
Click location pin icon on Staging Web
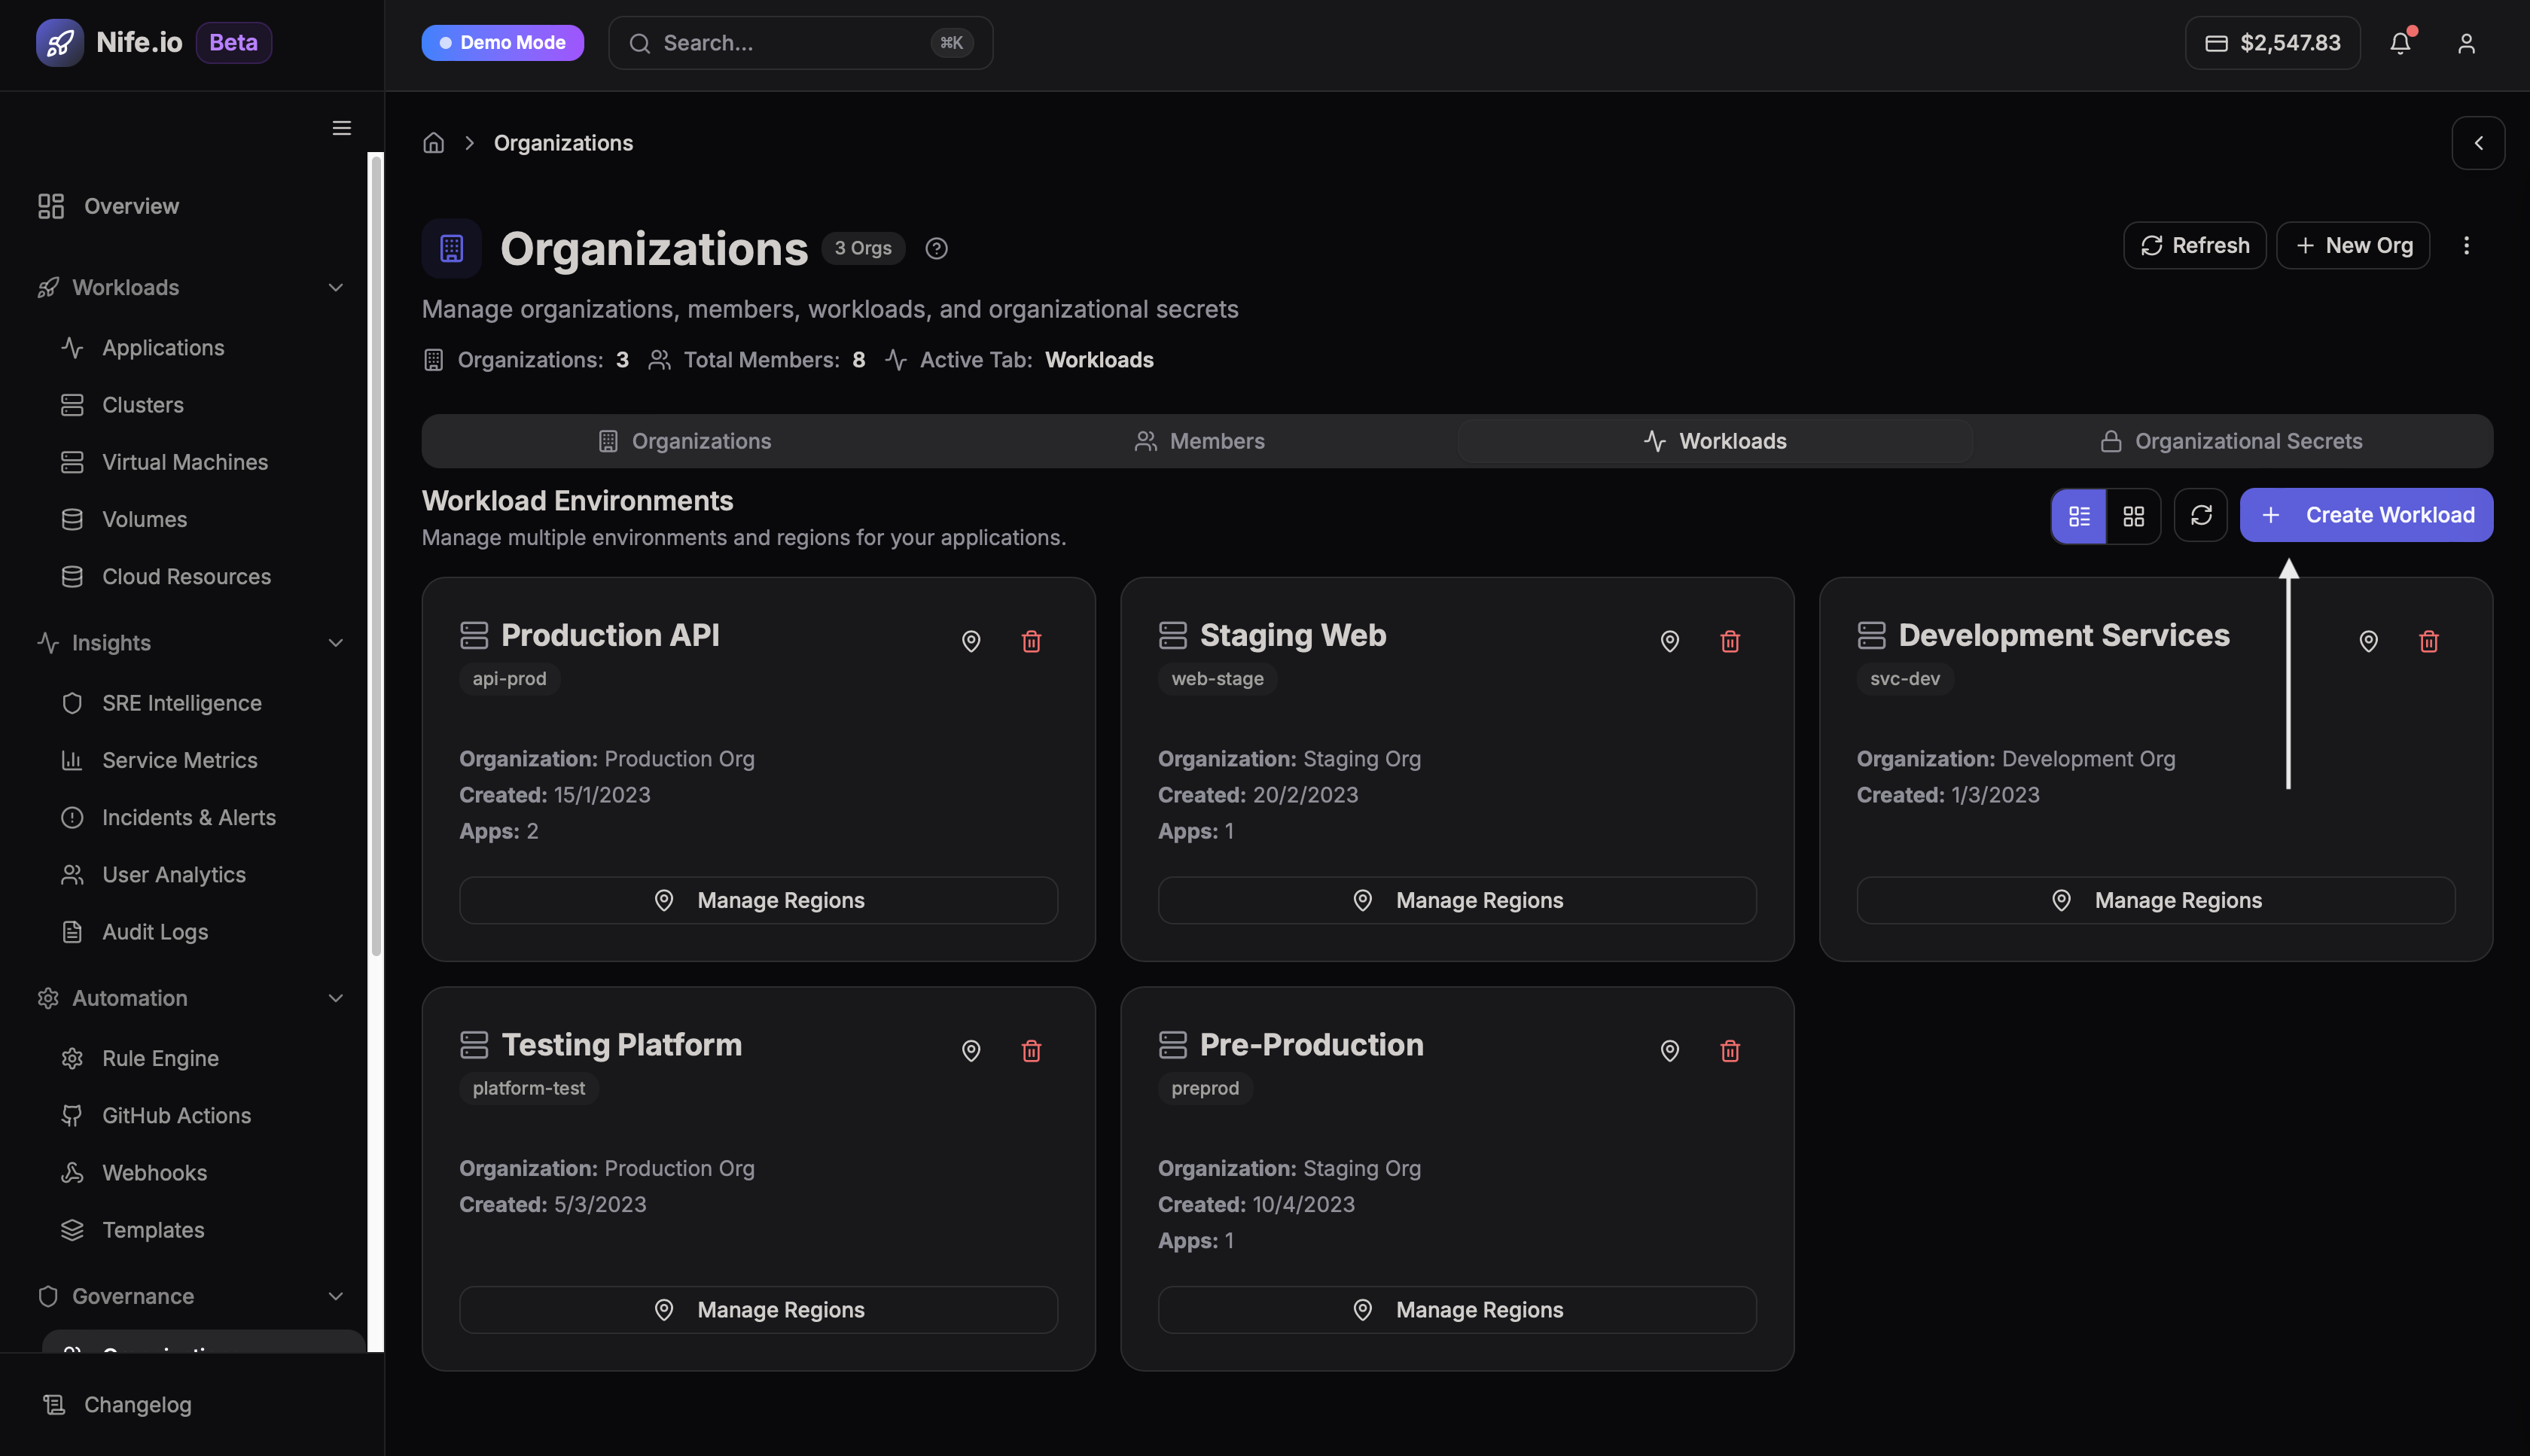click(x=1669, y=641)
